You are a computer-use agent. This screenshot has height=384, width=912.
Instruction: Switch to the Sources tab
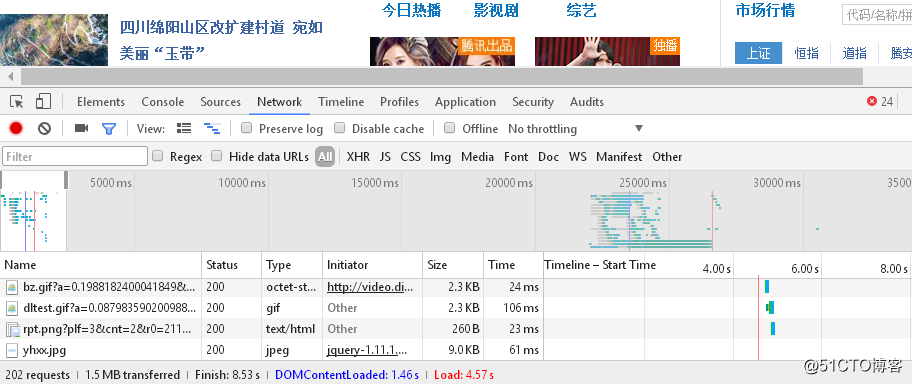pyautogui.click(x=220, y=102)
